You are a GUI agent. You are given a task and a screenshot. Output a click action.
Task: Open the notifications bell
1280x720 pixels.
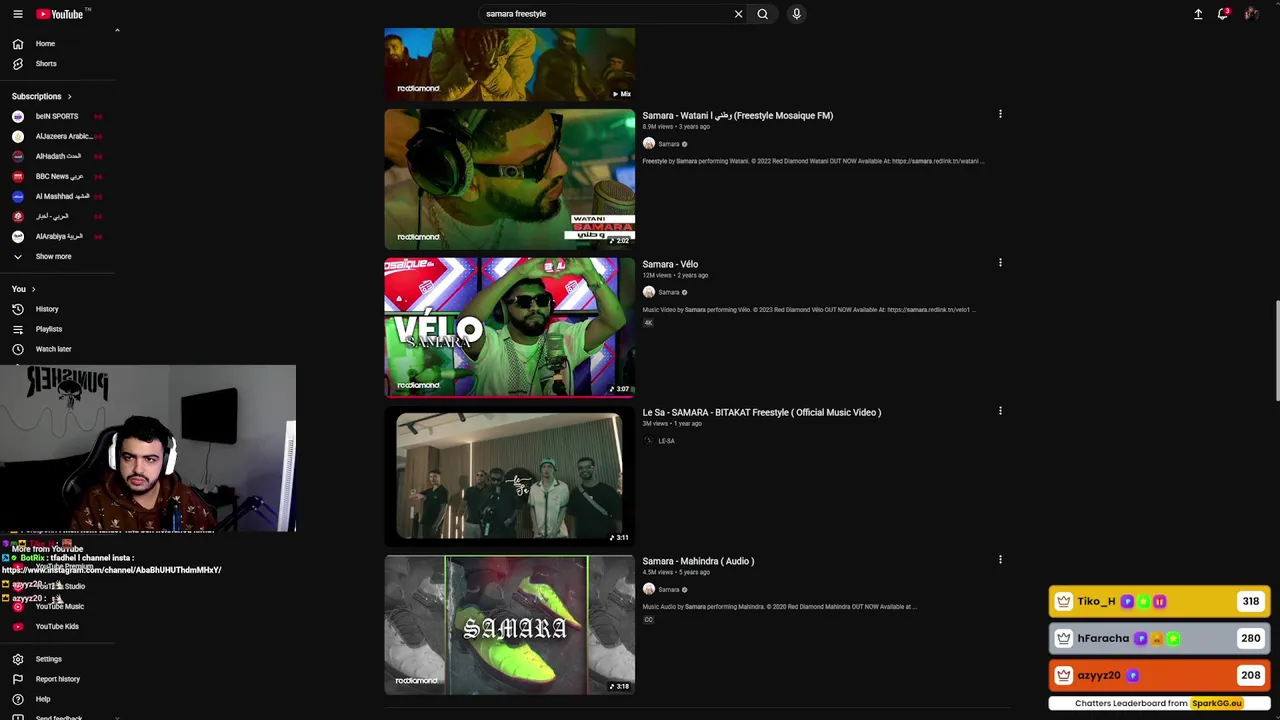click(1223, 14)
